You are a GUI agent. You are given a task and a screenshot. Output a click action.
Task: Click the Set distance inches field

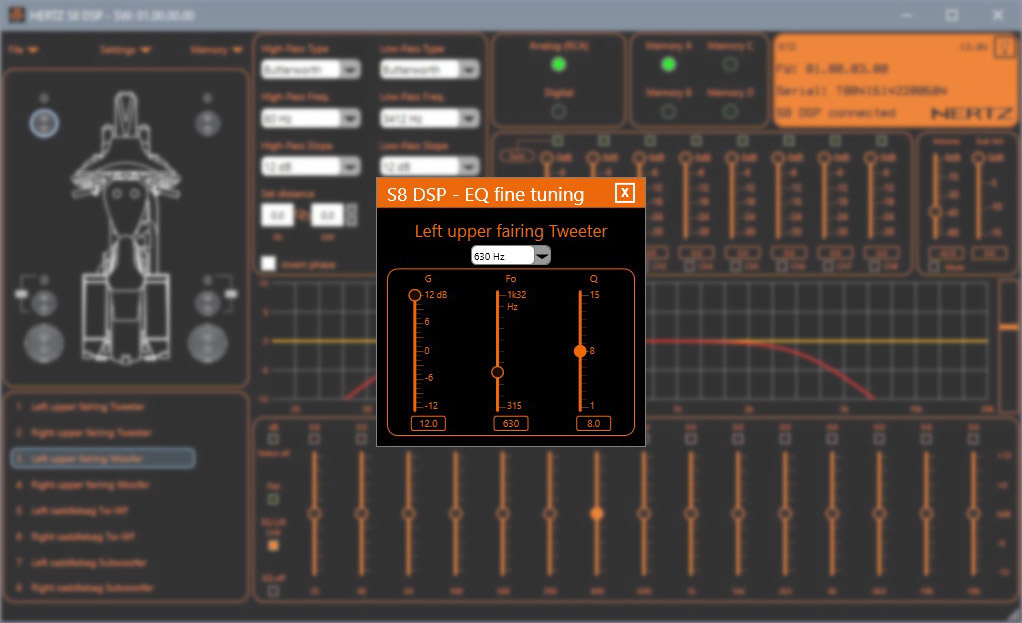pyautogui.click(x=278, y=215)
